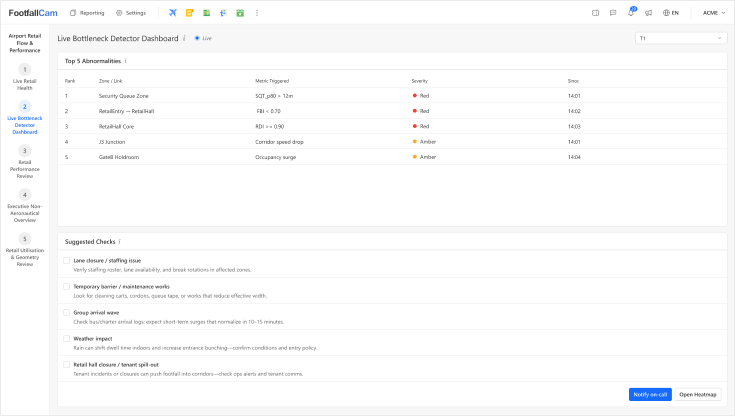The image size is (735, 416).
Task: Open the vertical three-dot more menu
Action: [x=257, y=13]
